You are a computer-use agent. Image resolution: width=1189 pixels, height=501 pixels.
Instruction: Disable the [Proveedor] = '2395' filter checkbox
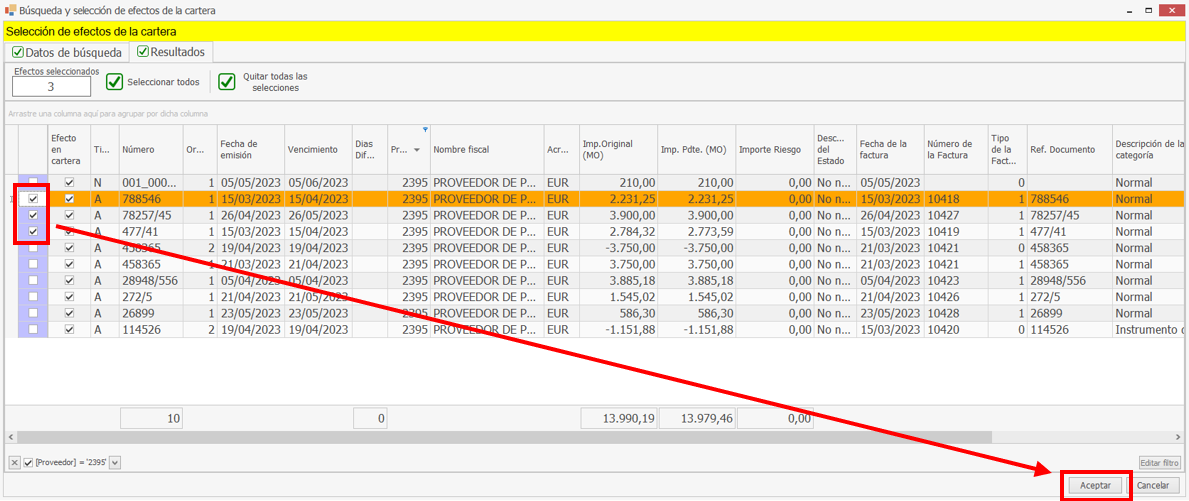(x=28, y=462)
